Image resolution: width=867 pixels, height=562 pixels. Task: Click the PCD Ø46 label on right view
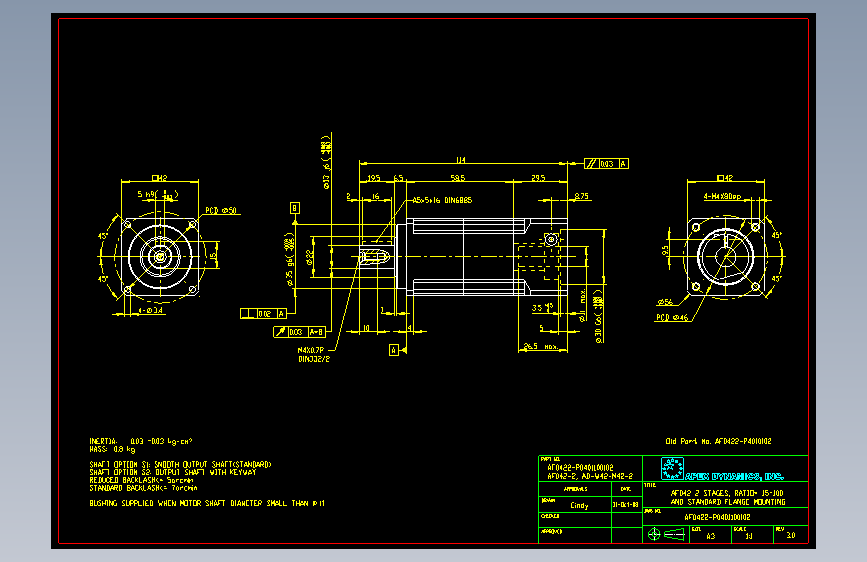pyautogui.click(x=672, y=318)
